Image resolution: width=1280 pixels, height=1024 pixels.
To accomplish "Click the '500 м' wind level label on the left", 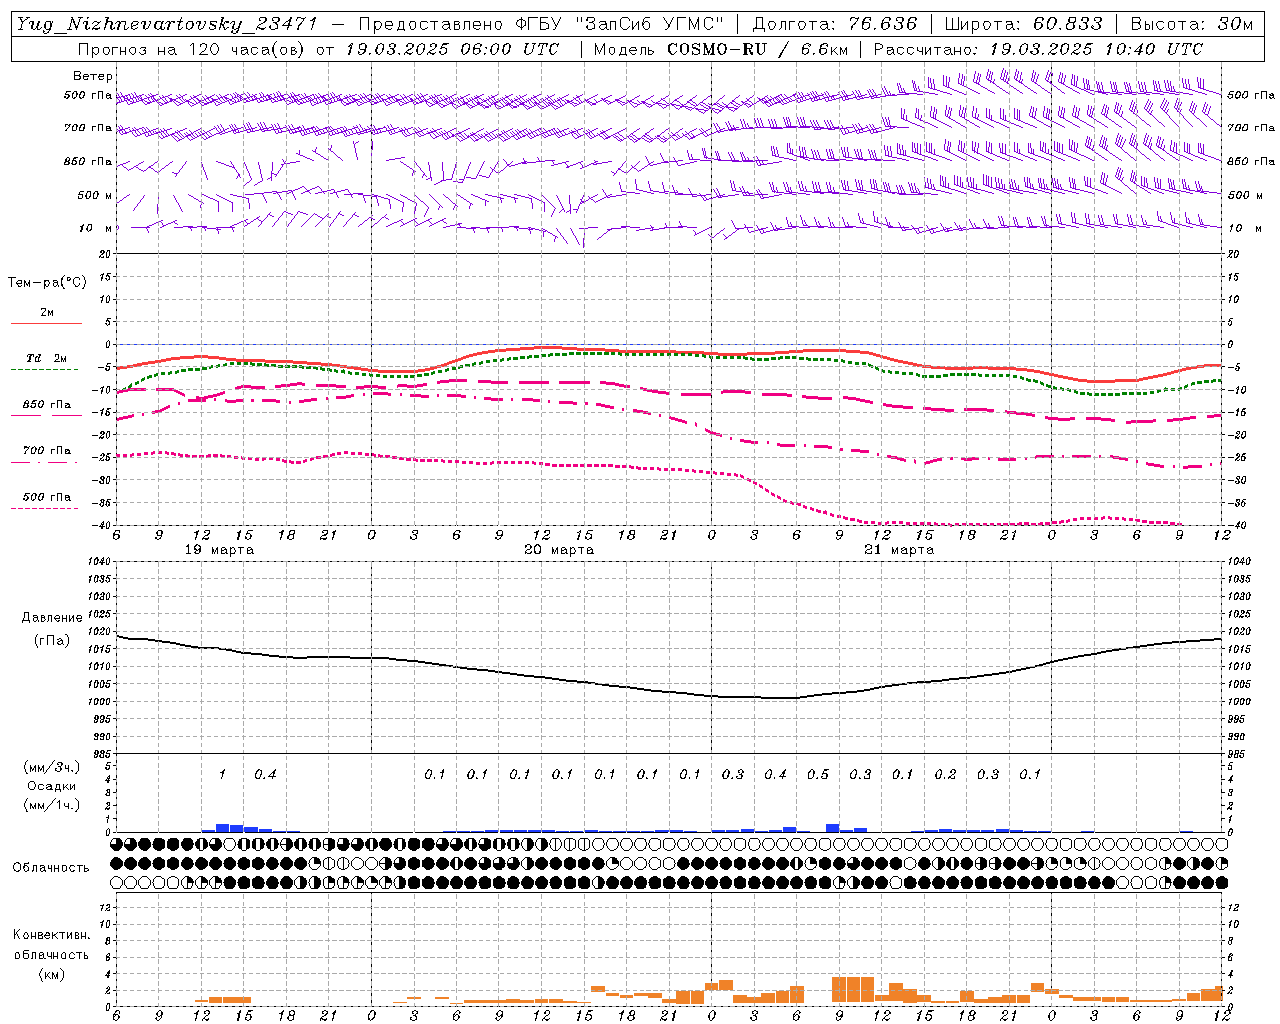I will (95, 195).
